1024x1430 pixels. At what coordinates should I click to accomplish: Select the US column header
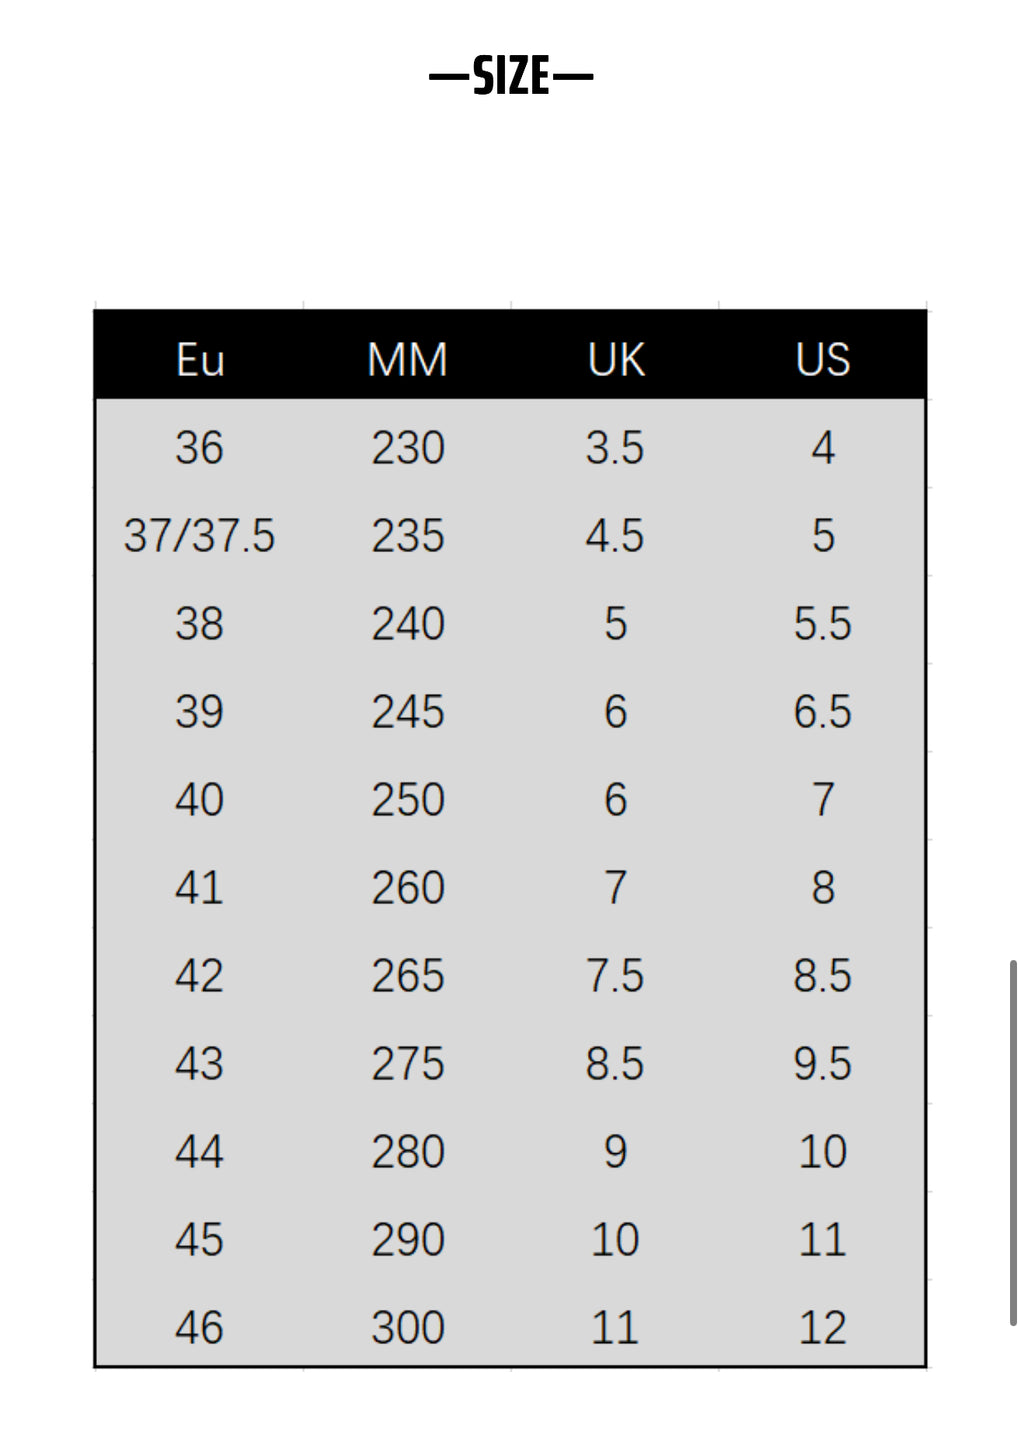pyautogui.click(x=823, y=360)
